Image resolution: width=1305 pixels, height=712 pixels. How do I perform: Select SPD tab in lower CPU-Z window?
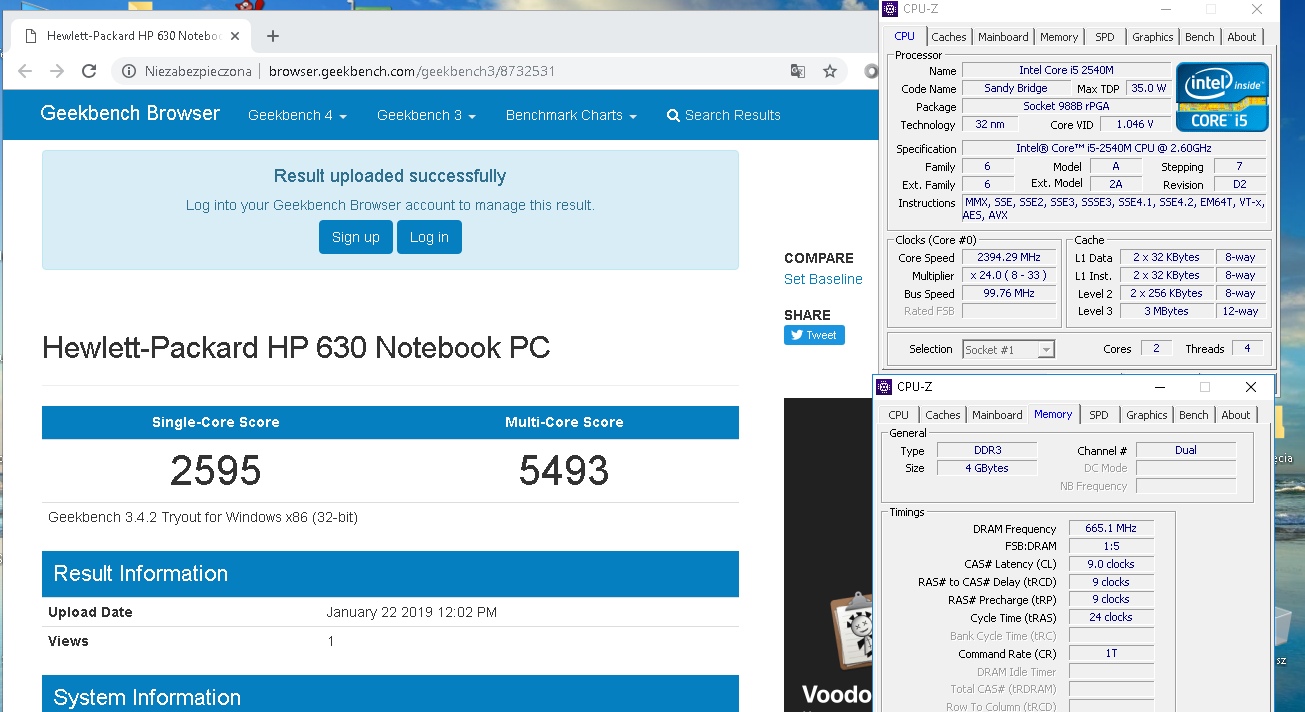click(1099, 415)
